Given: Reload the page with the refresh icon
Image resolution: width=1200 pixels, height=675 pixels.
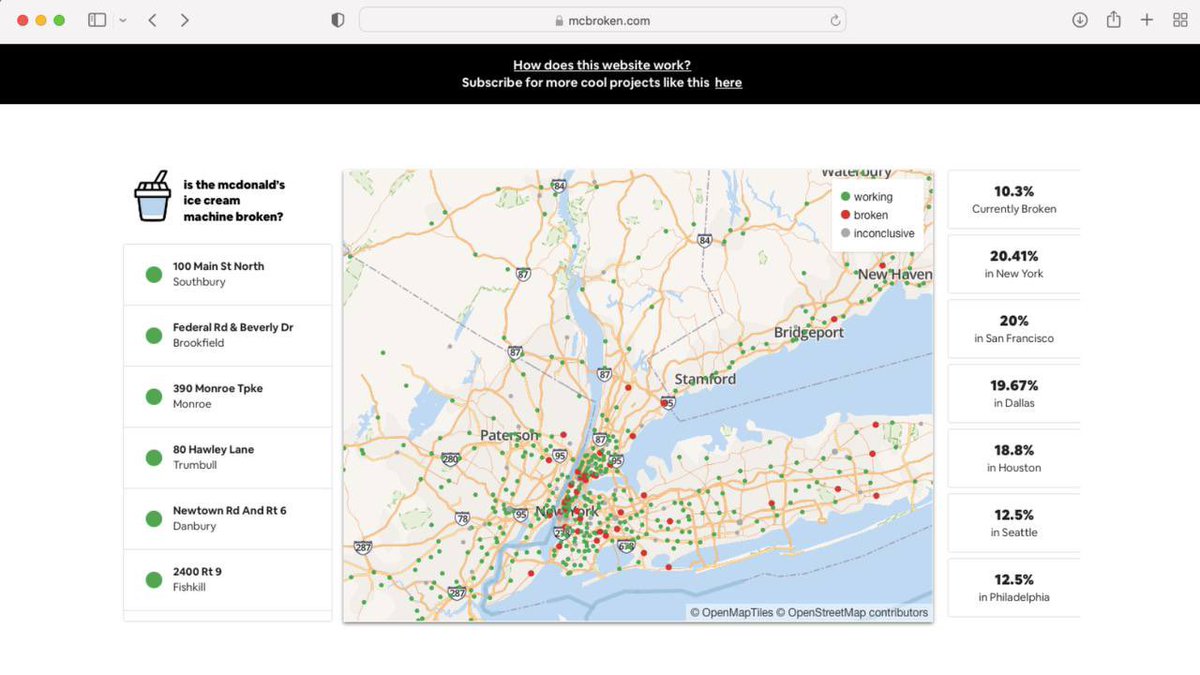Looking at the screenshot, I should [x=835, y=20].
